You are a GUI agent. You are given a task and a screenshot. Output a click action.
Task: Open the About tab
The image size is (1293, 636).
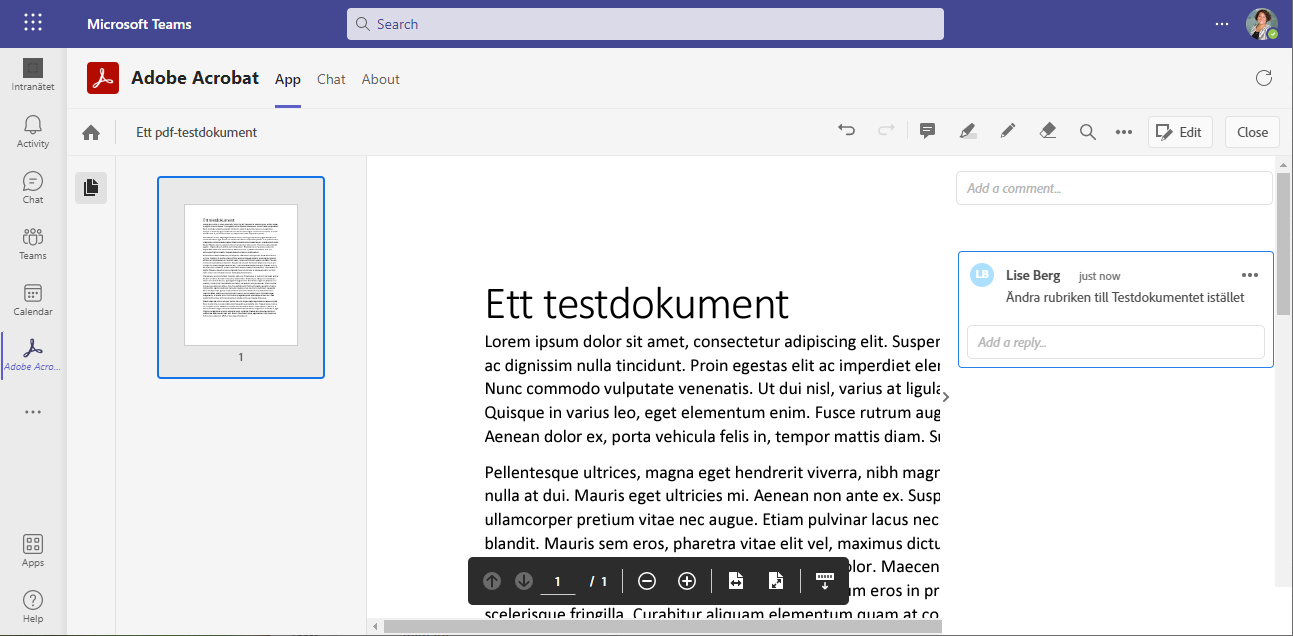pyautogui.click(x=380, y=79)
